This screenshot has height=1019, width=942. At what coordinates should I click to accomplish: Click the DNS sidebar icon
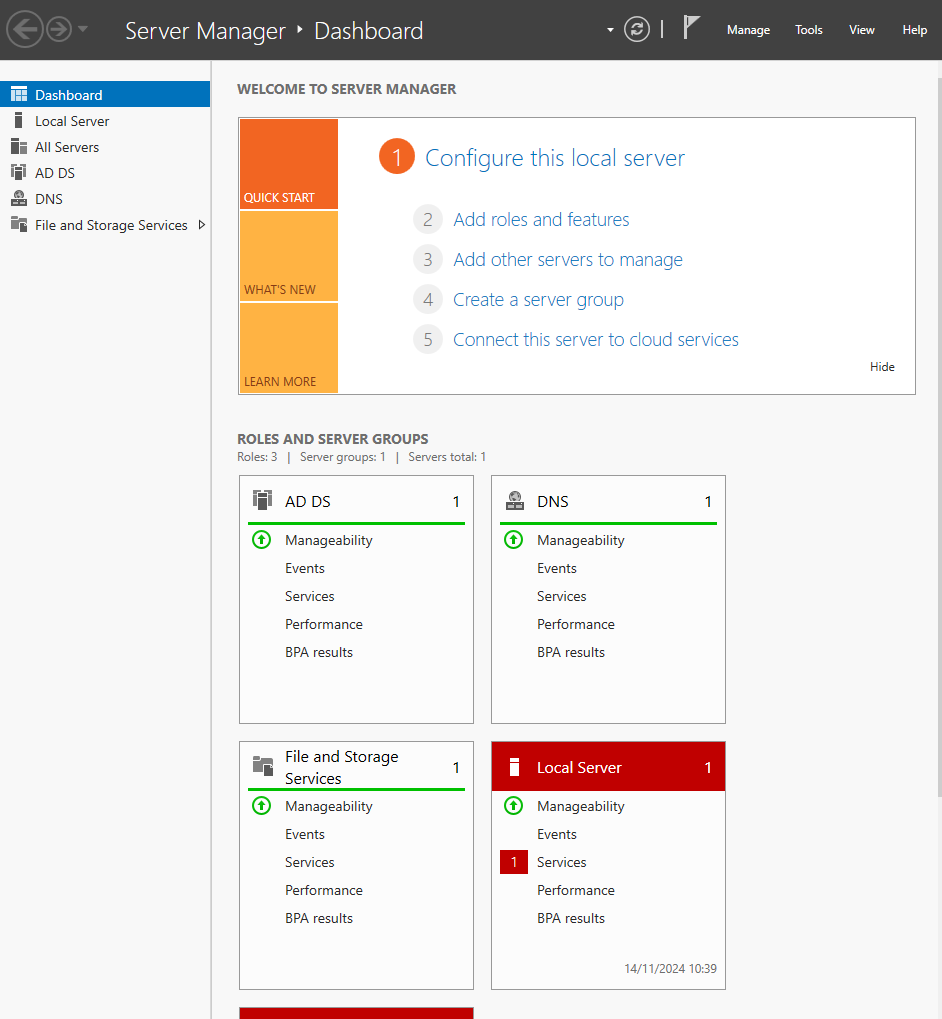(x=19, y=198)
